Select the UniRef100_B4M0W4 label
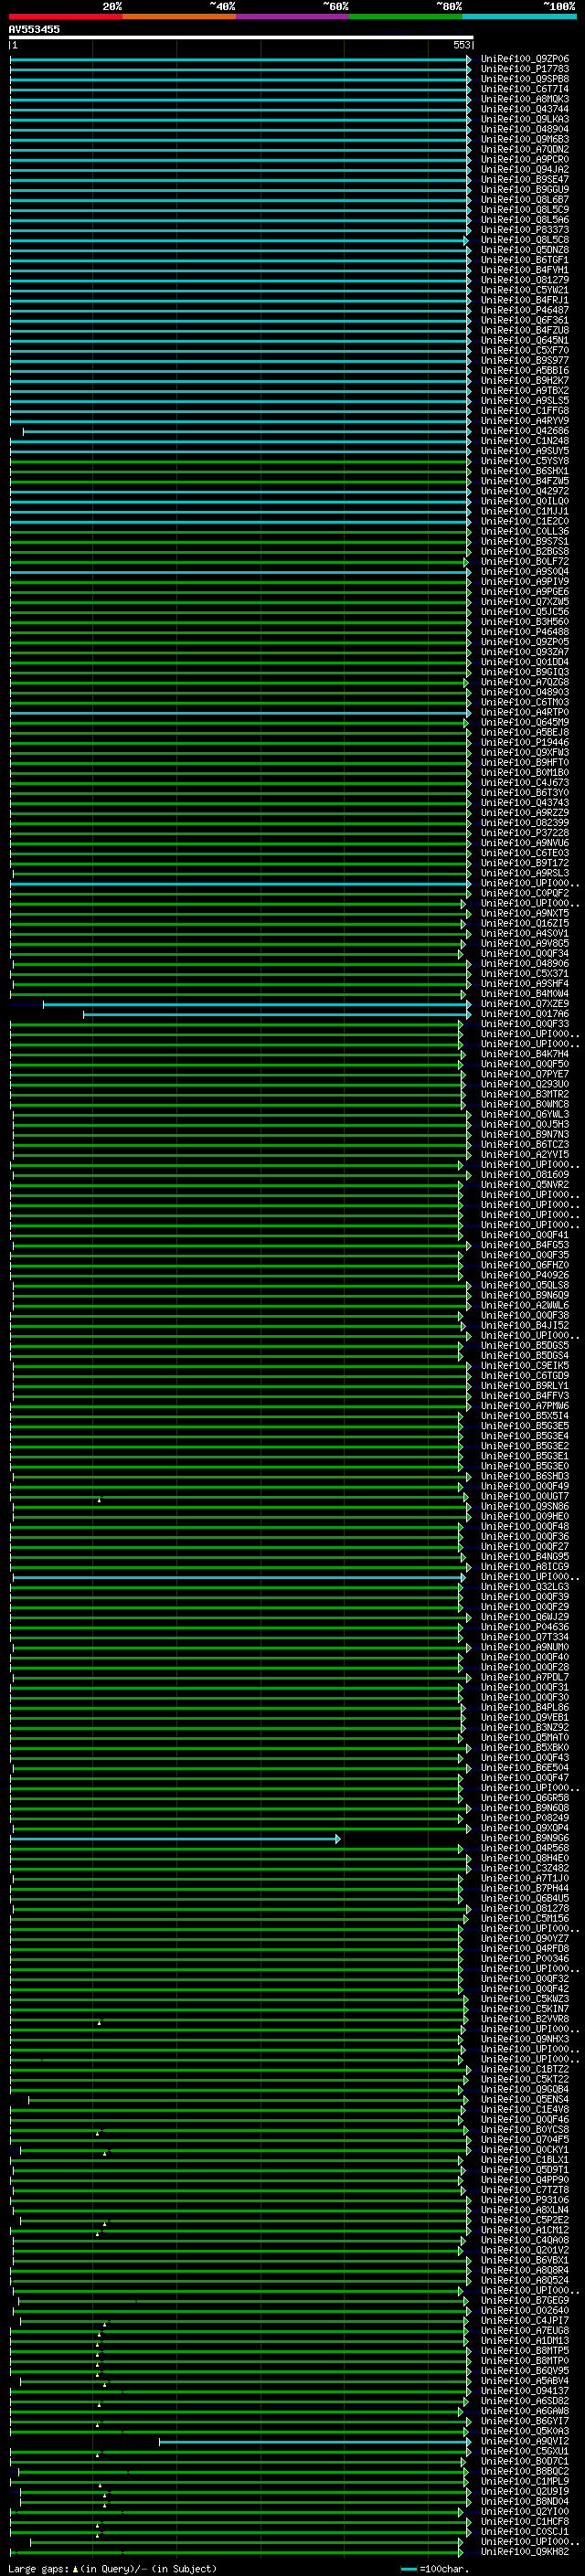 [525, 994]
